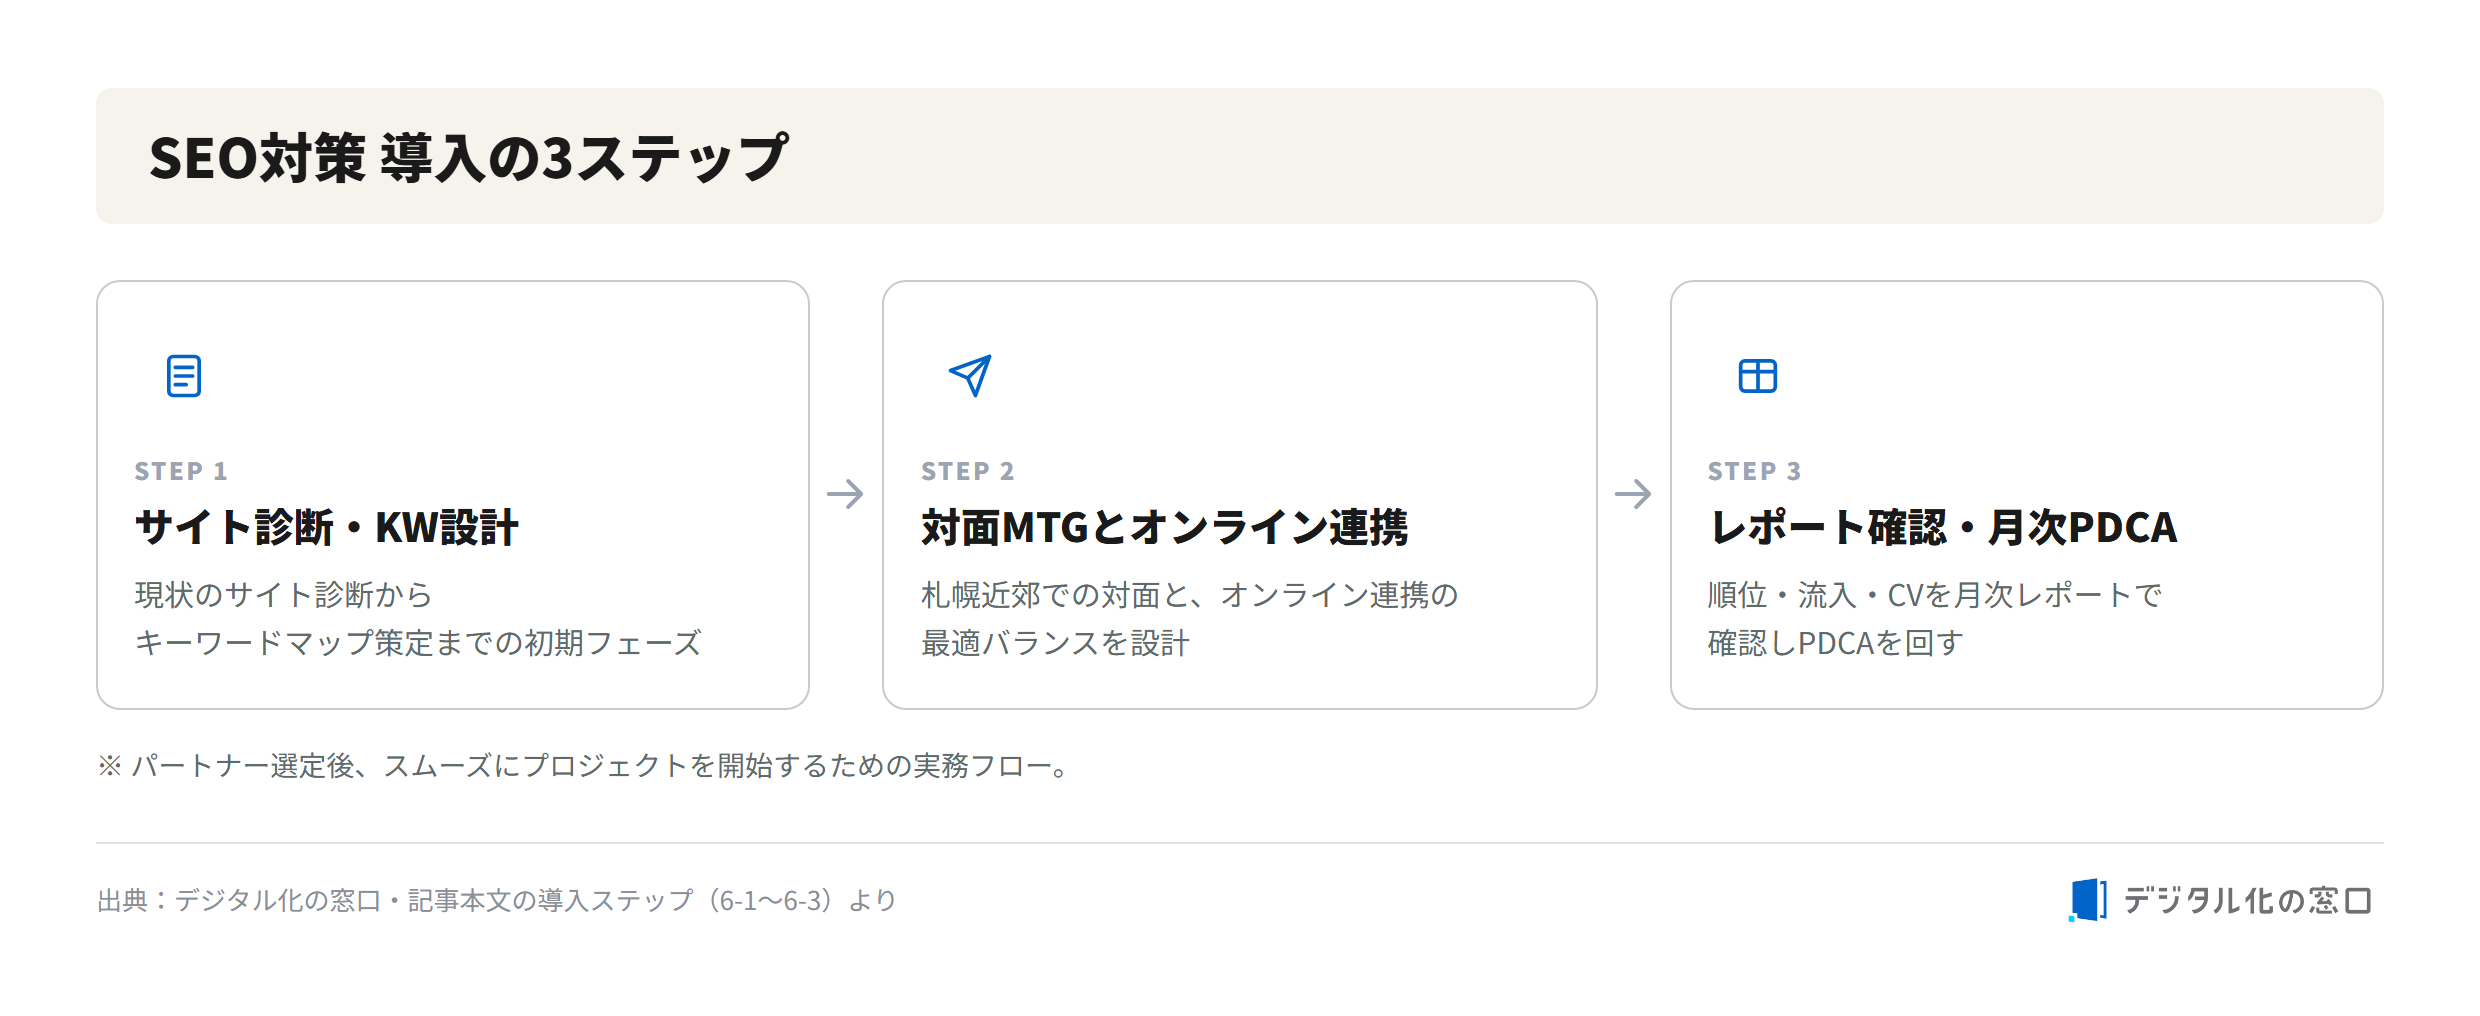Click the arrow between Step 2 and Step 3
Image resolution: width=2480 pixels, height=1016 pixels.
(1633, 494)
